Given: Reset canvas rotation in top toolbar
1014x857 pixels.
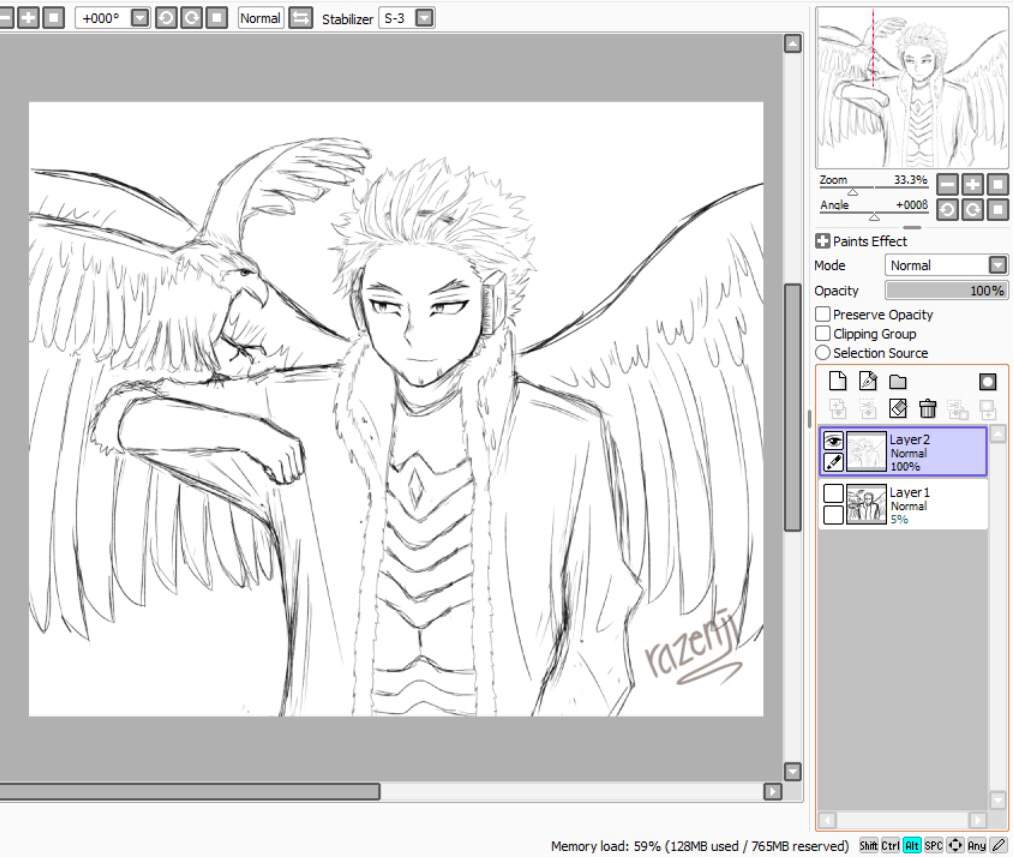Looking at the screenshot, I should pyautogui.click(x=217, y=17).
